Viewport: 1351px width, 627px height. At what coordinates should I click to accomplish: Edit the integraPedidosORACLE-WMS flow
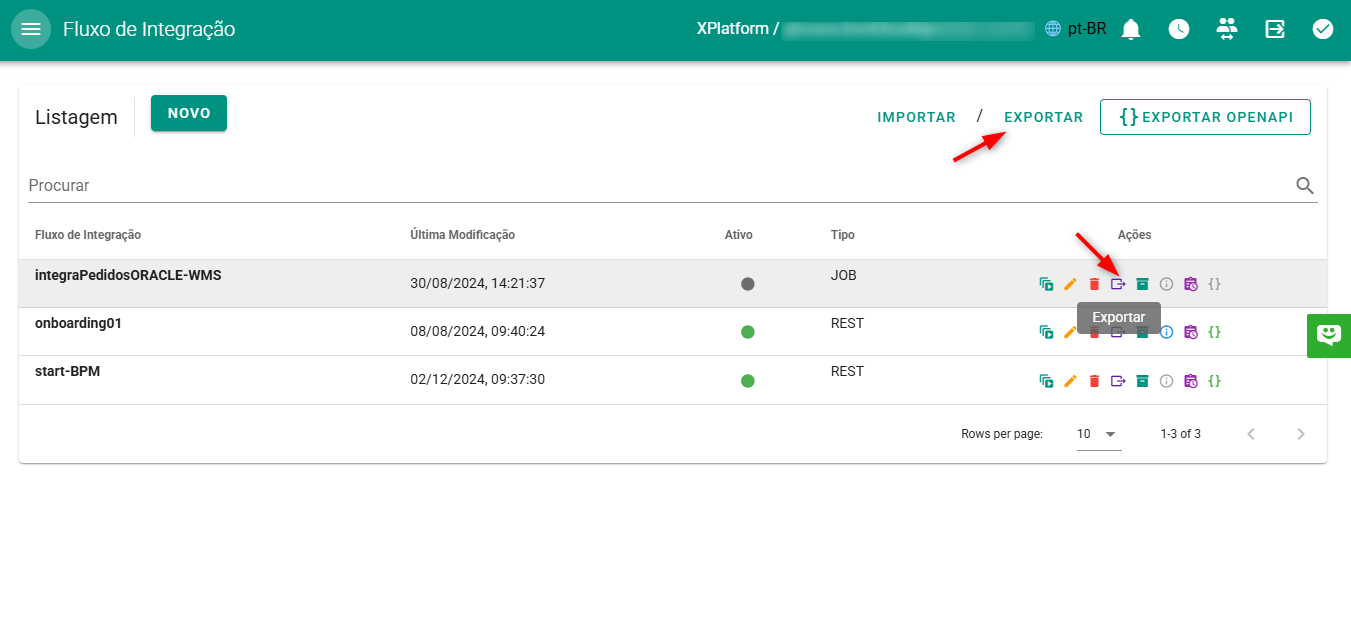click(x=1070, y=284)
